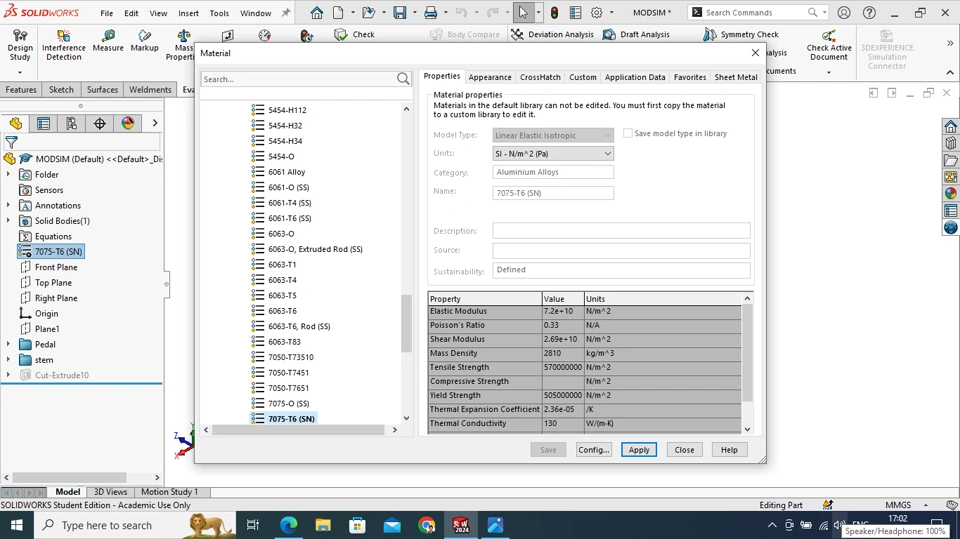Open the Insert menu
This screenshot has width=960, height=539.
(x=189, y=13)
